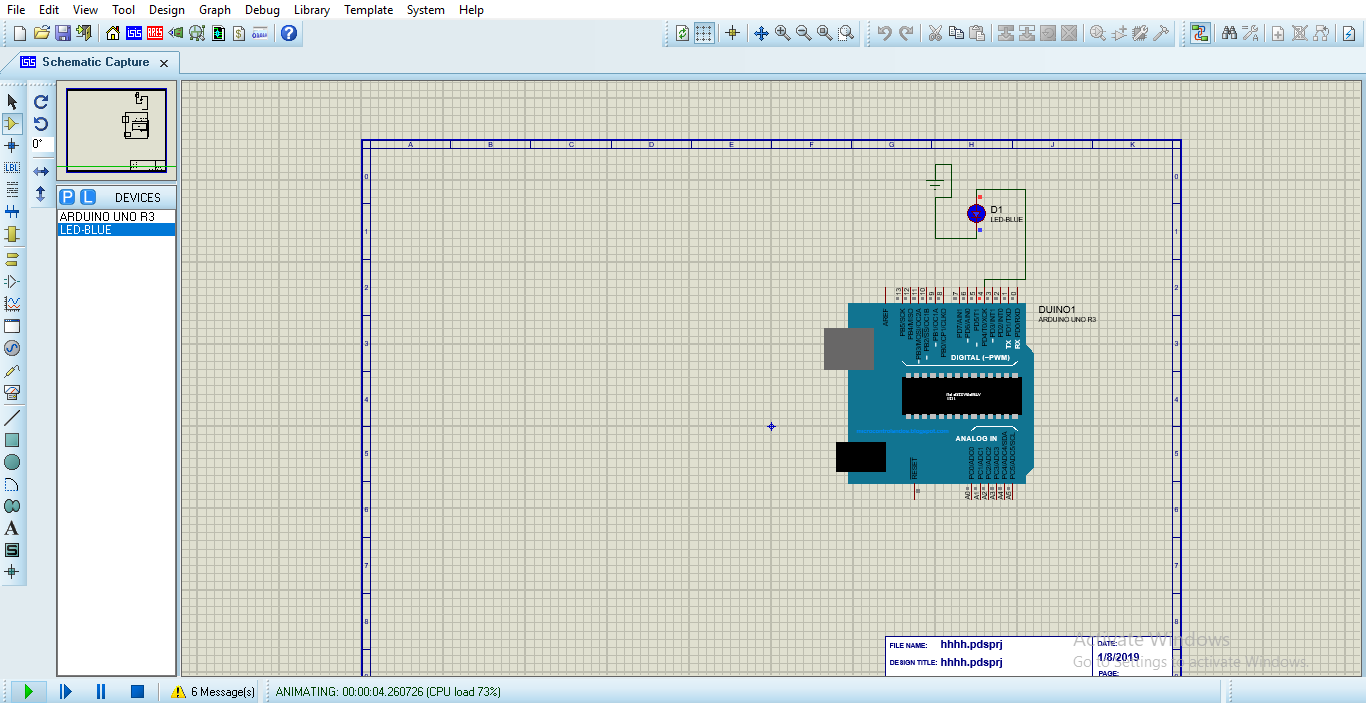Stop the simulation
The width and height of the screenshot is (1366, 703).
[138, 691]
